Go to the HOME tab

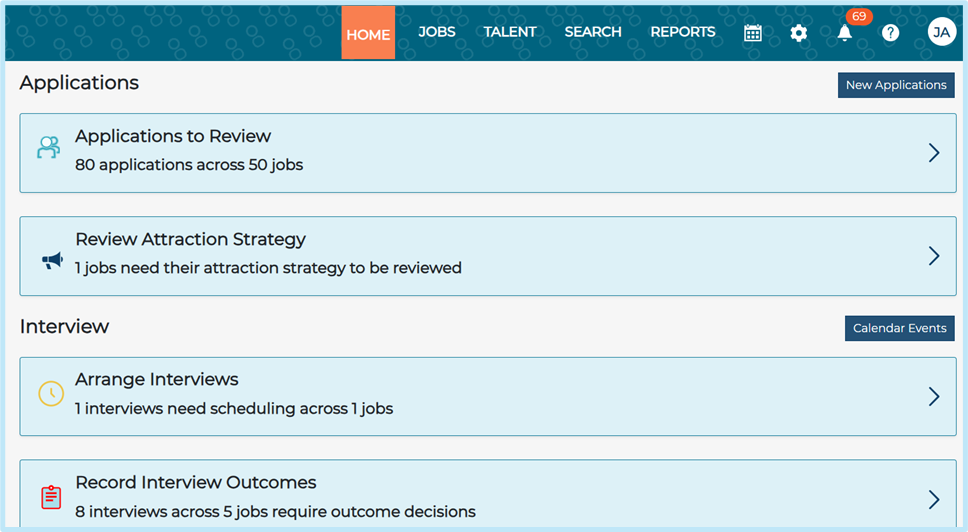pos(368,33)
